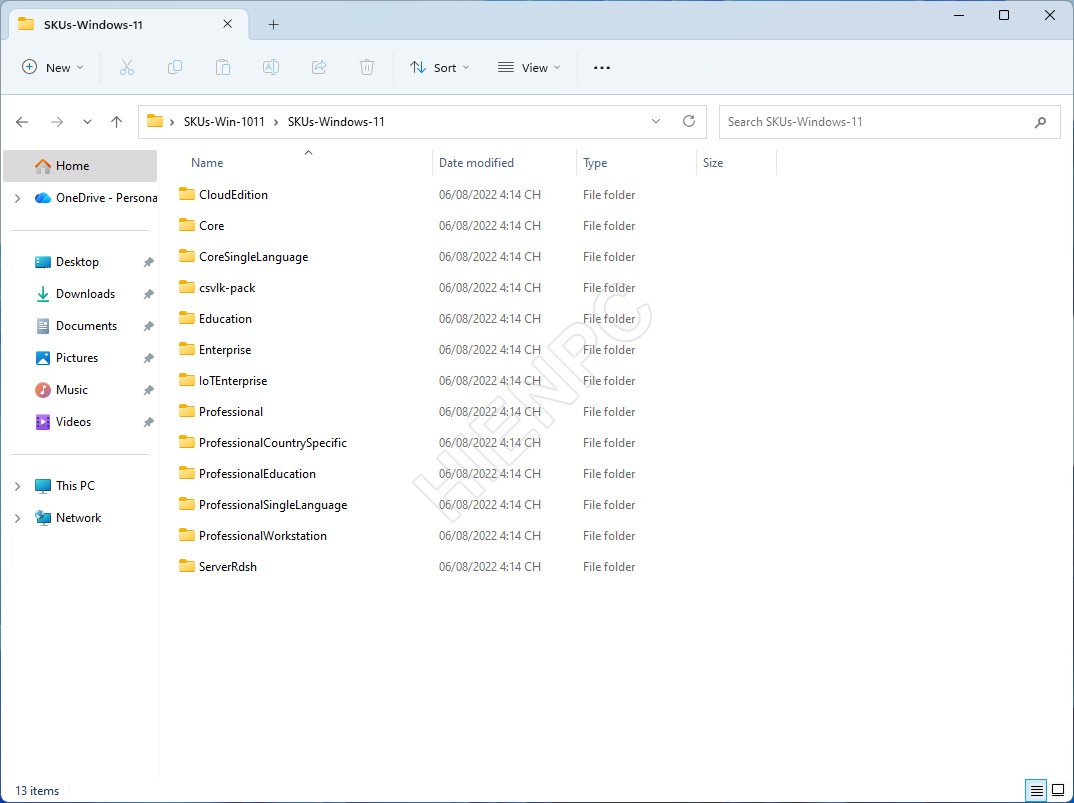
Task: Click the folder icon in address bar
Action: click(155, 121)
